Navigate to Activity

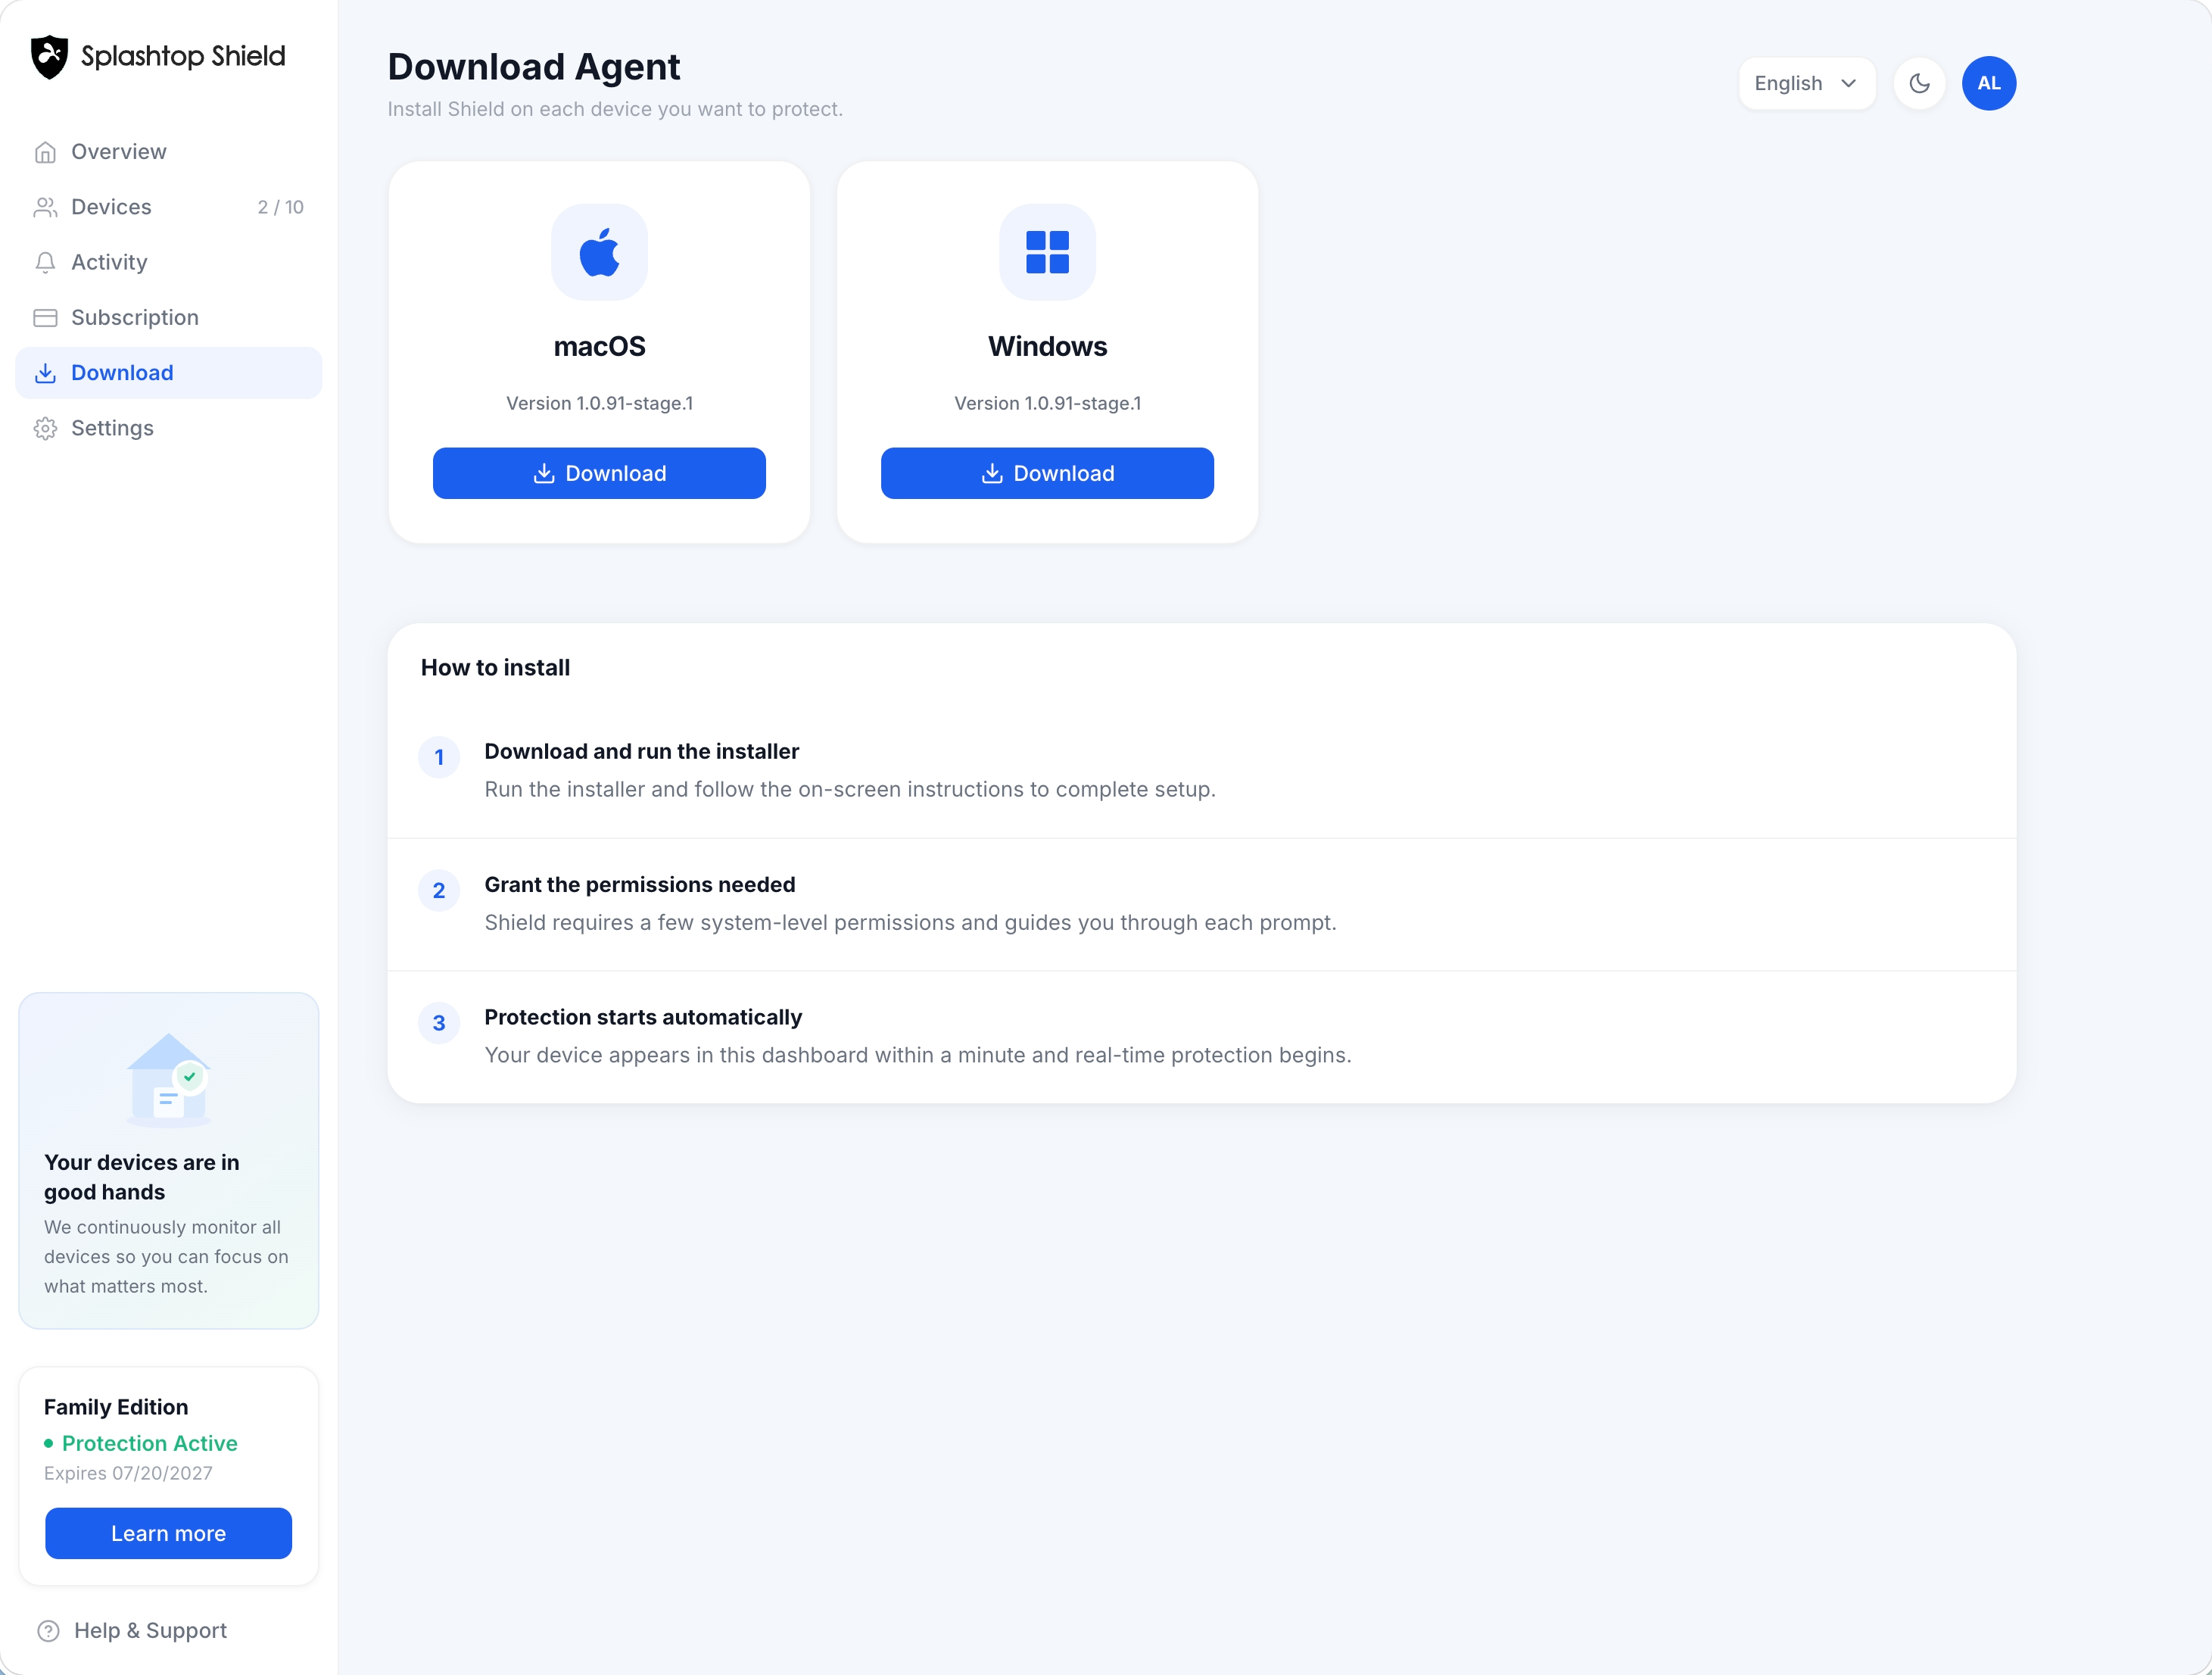[x=169, y=262]
